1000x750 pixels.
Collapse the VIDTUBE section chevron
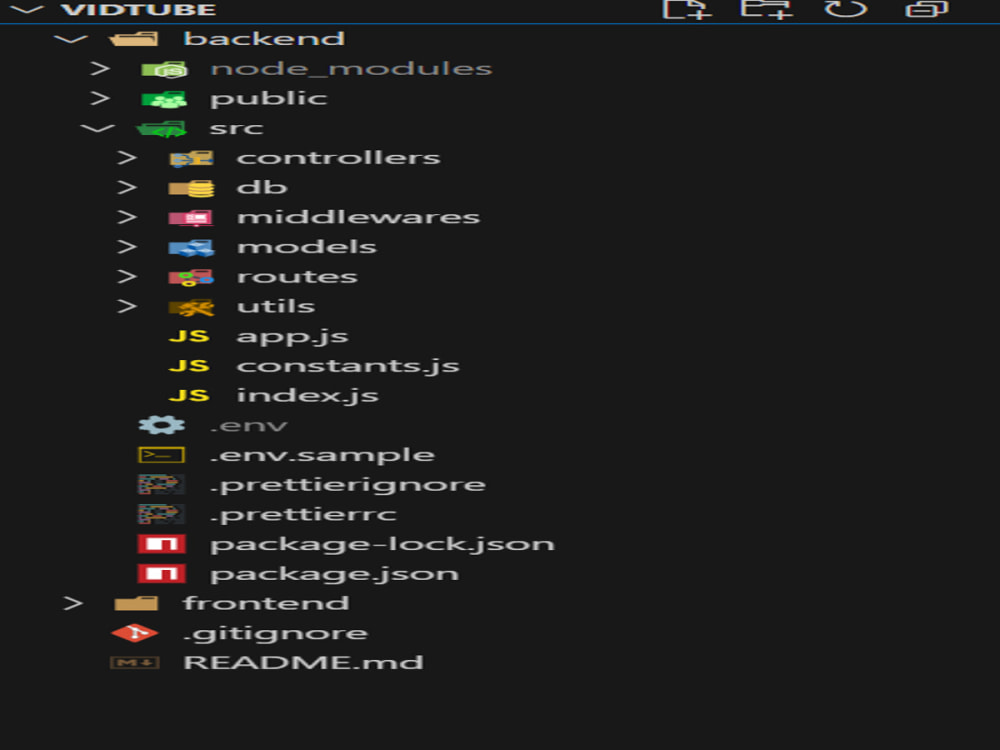point(27,10)
